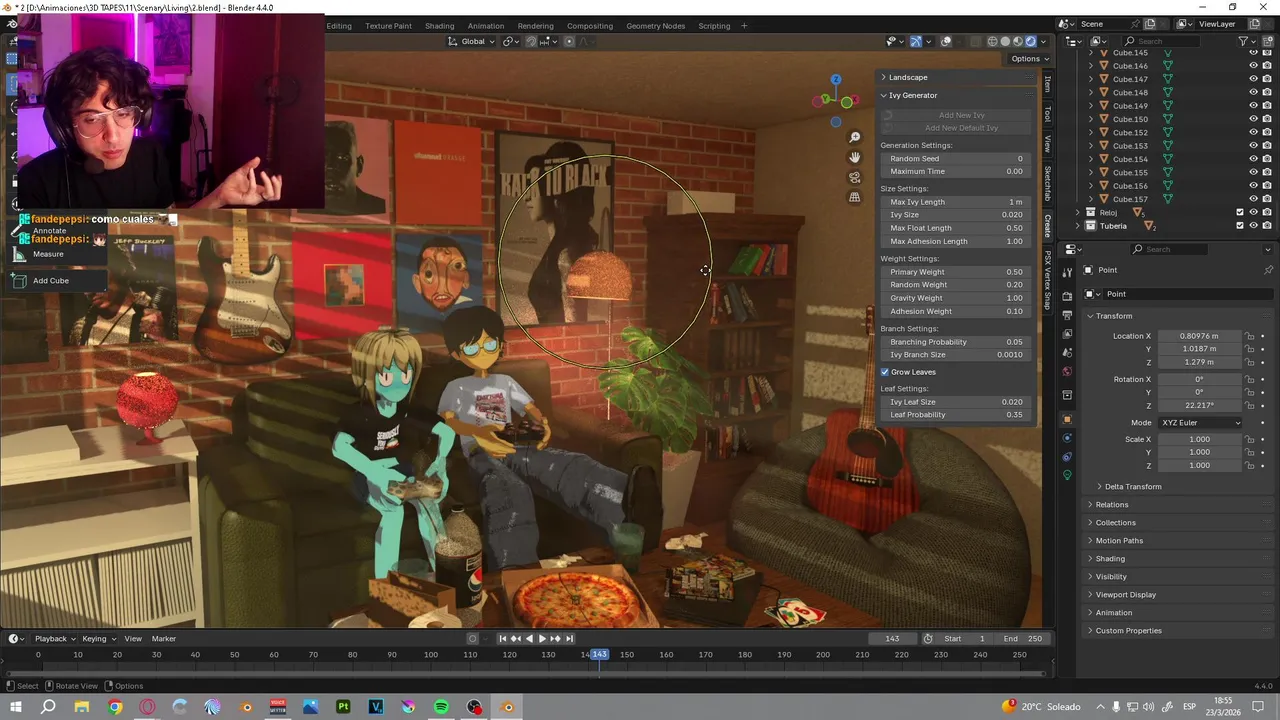Click the viewport zoom magnifier icon
The image size is (1280, 720).
pyautogui.click(x=854, y=137)
